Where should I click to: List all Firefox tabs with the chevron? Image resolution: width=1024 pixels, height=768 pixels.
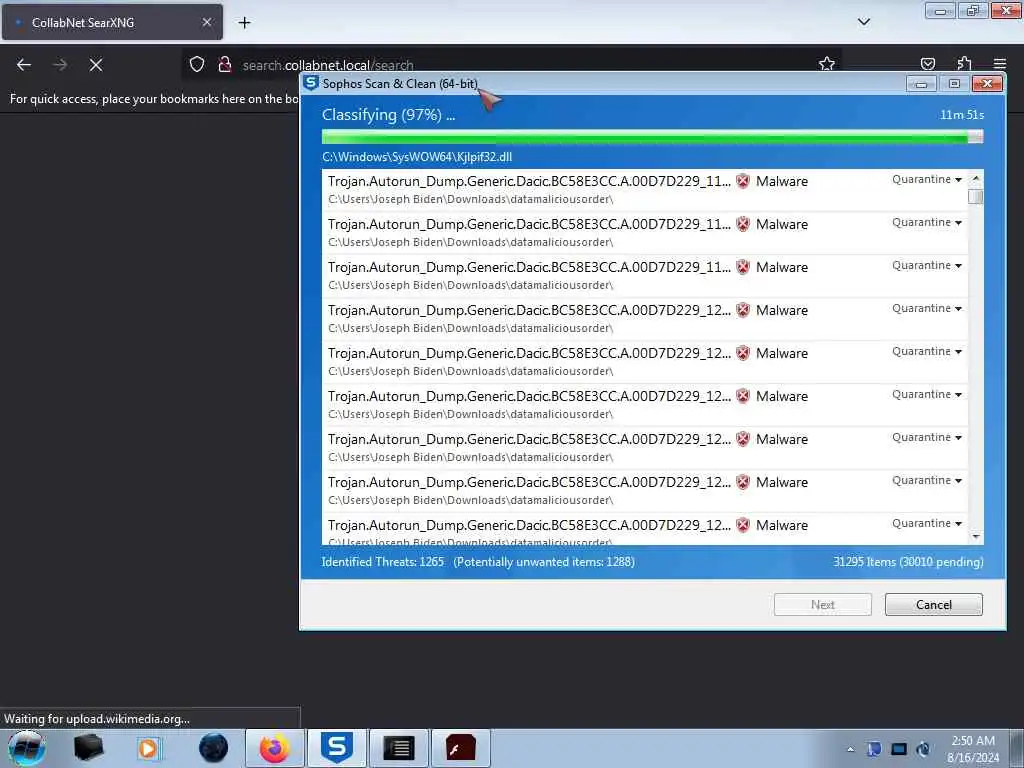(x=864, y=22)
